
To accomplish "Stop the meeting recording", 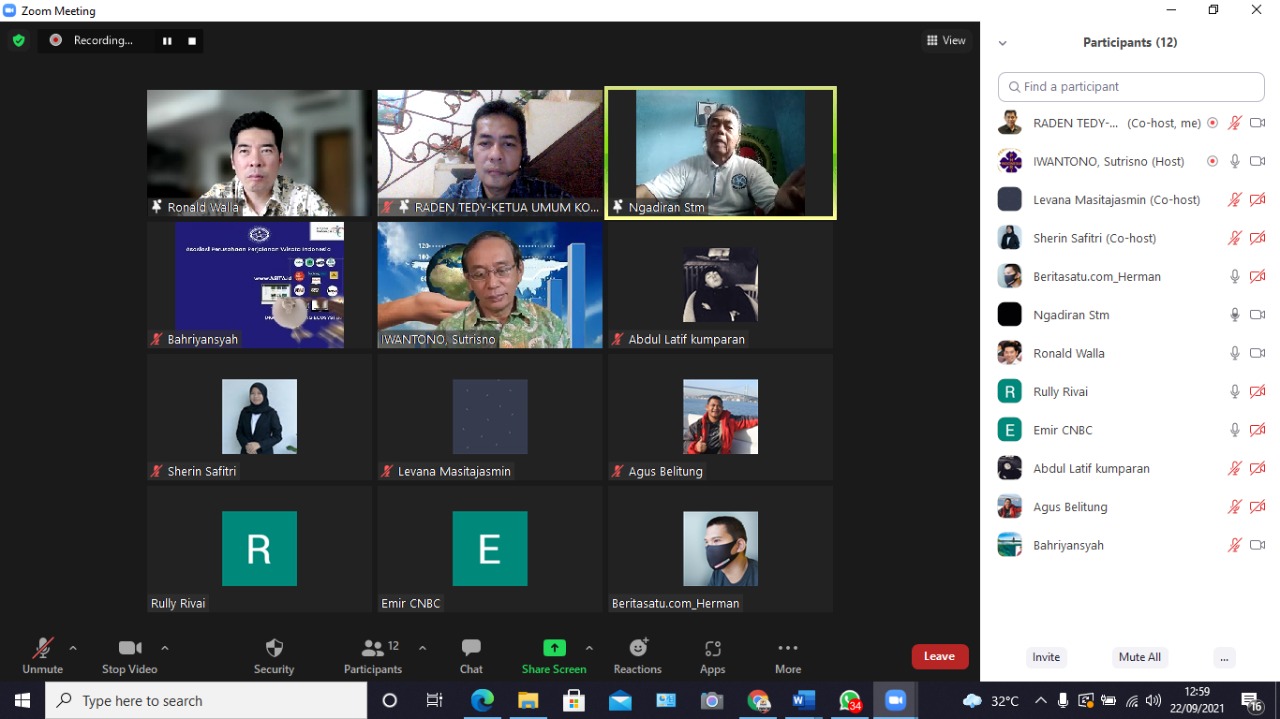I will pos(192,41).
